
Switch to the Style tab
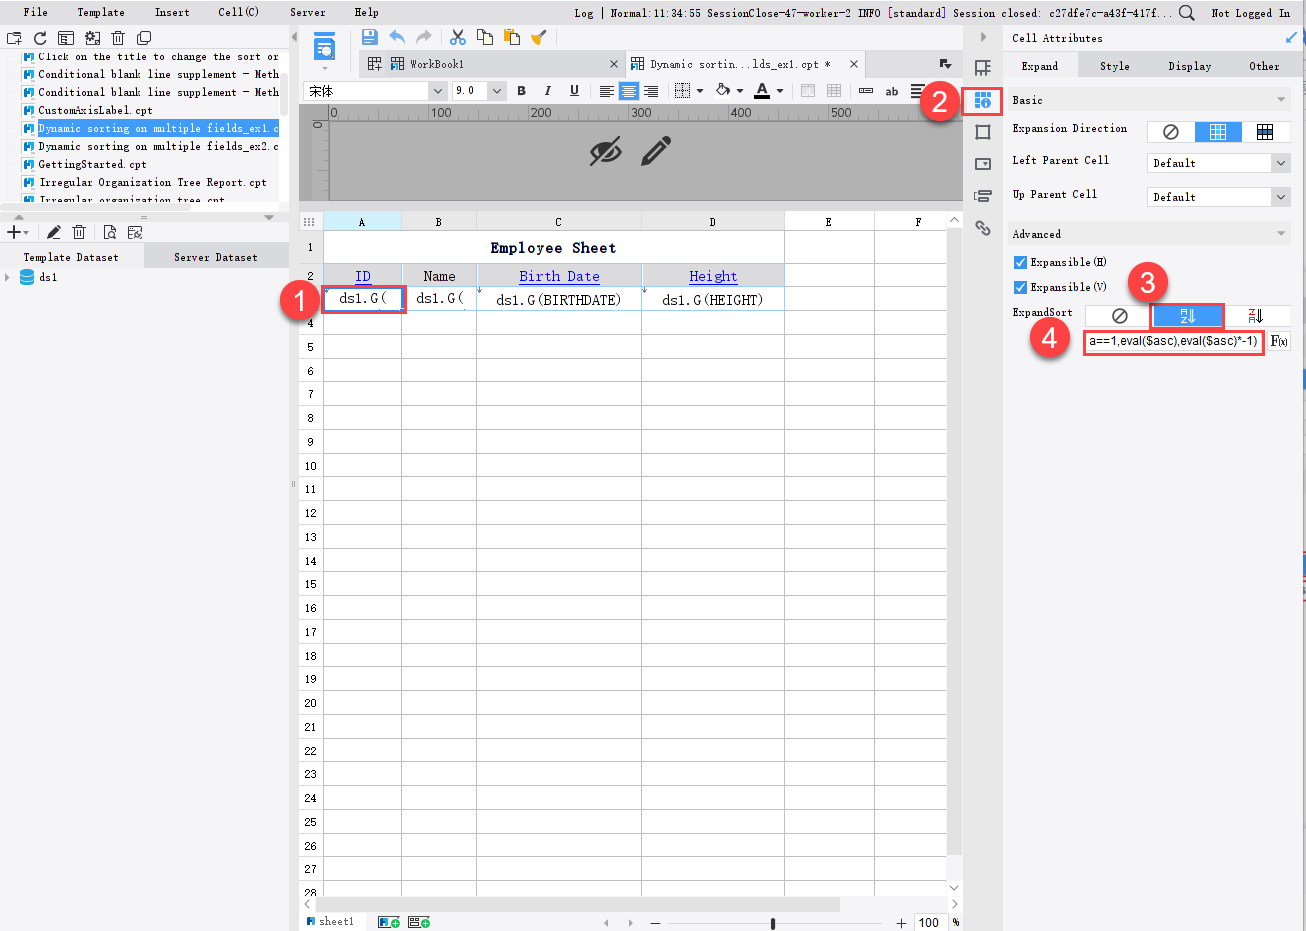(1114, 66)
